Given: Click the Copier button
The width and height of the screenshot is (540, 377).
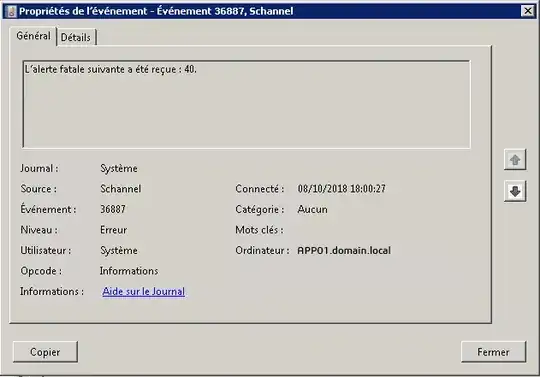Looking at the screenshot, I should [45, 352].
